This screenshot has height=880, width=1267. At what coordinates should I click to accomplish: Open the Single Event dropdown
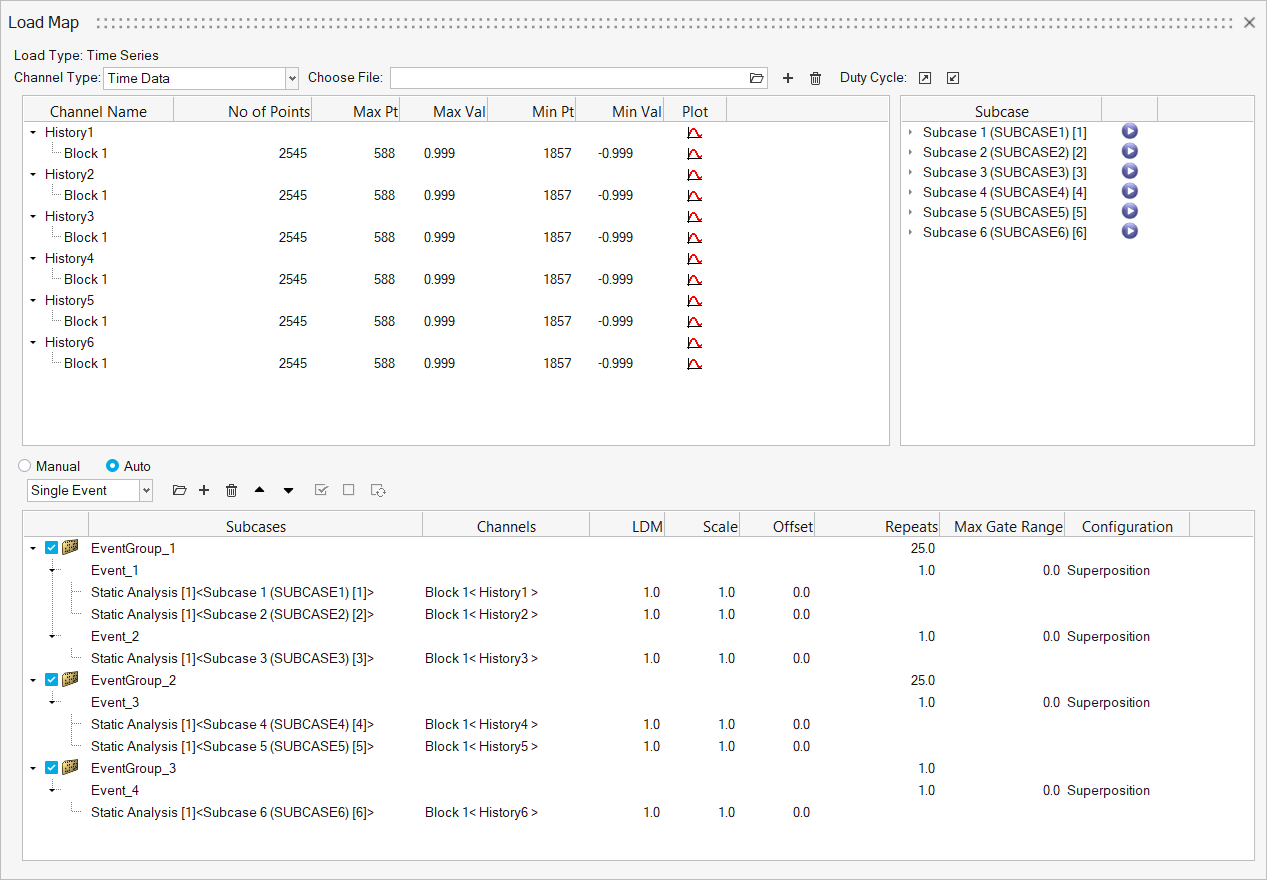[x=146, y=490]
